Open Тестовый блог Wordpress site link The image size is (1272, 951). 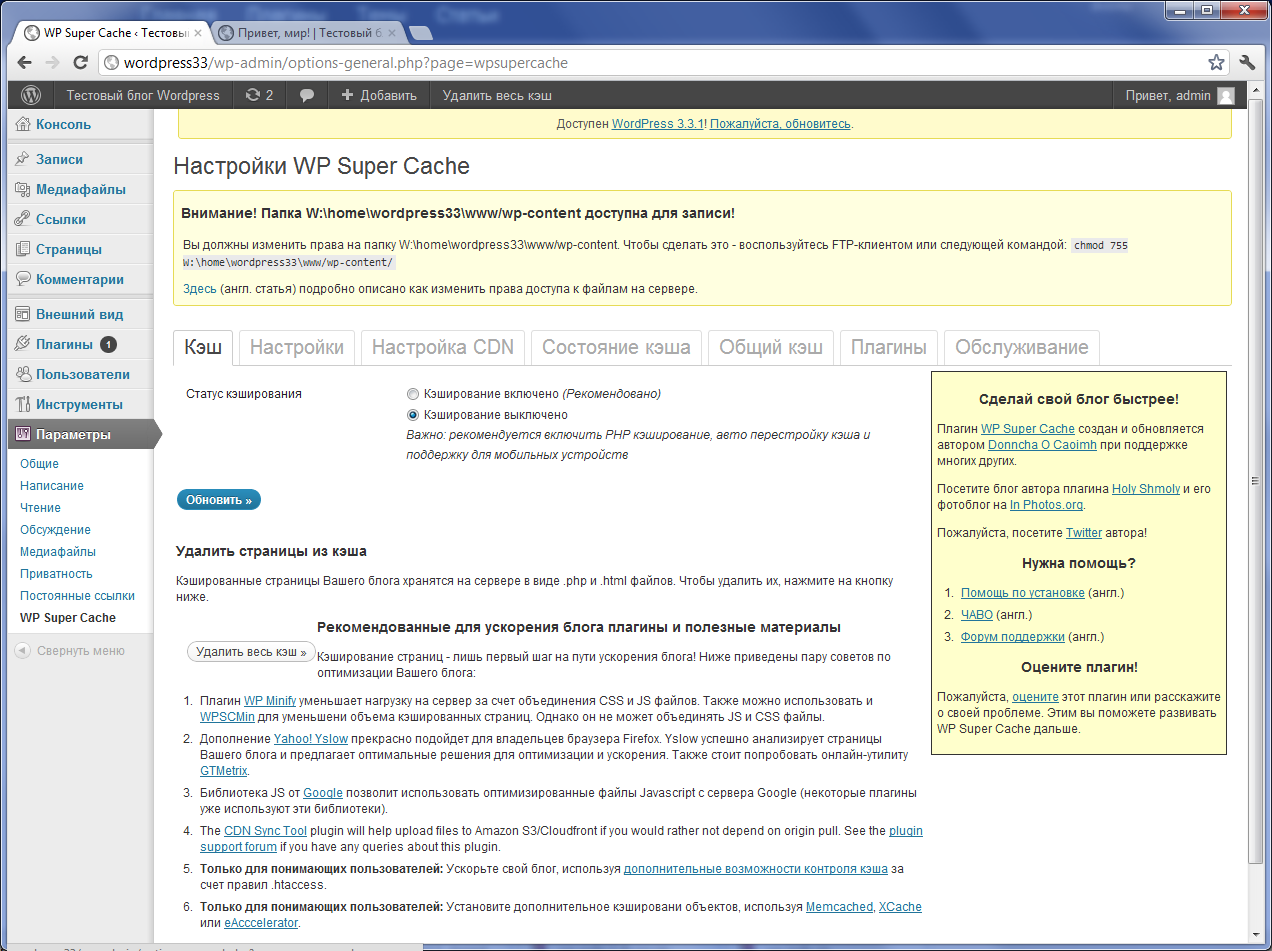143,96
